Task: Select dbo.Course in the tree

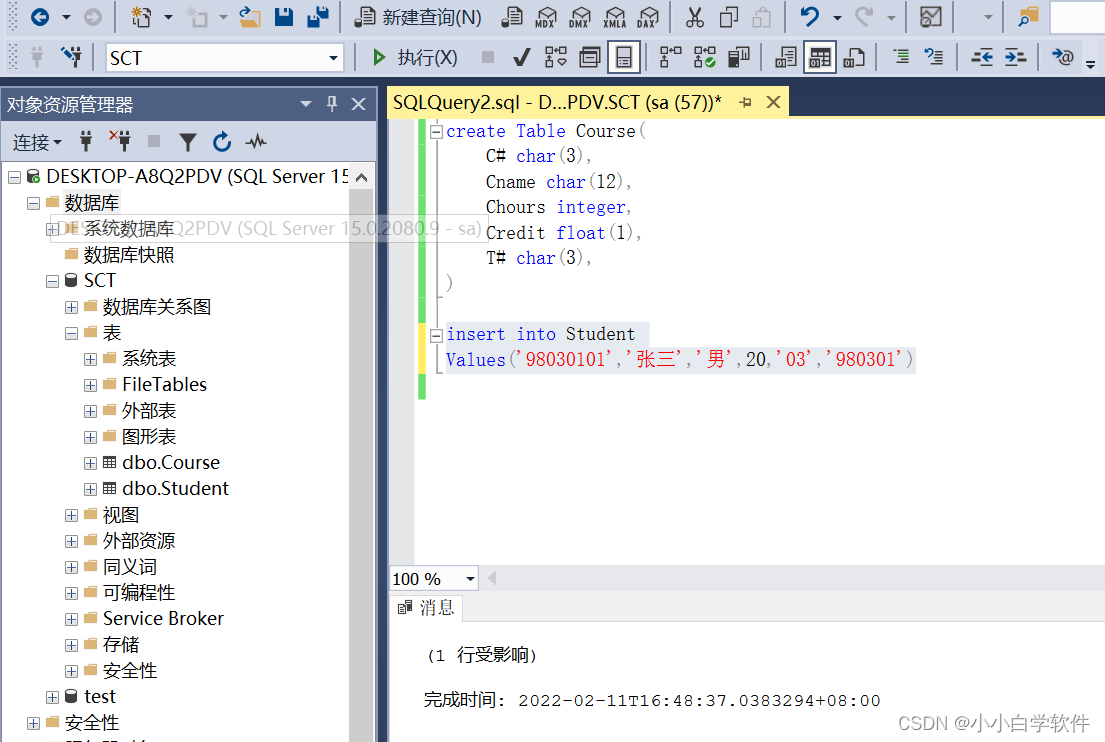Action: [170, 463]
